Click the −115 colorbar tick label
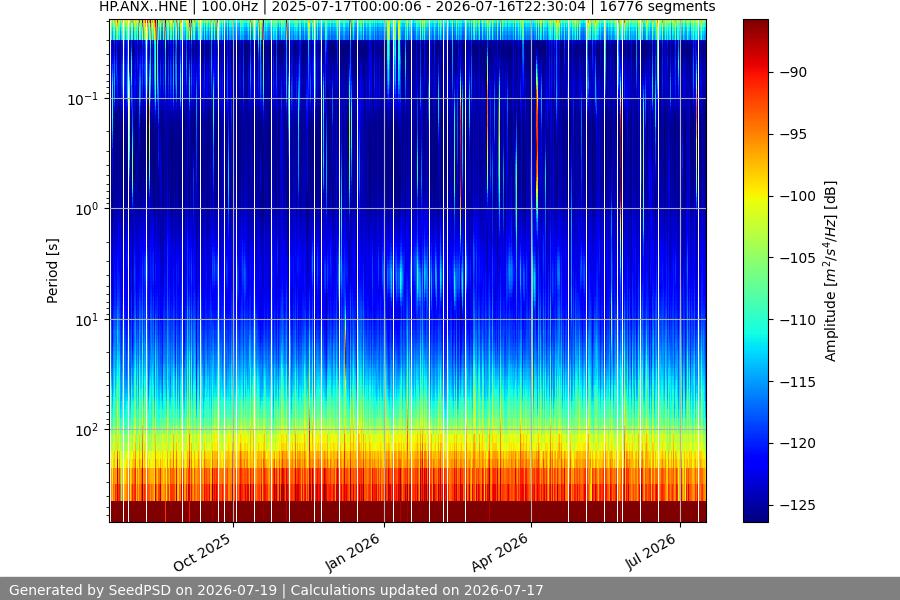Screen dimensions: 900x600 tap(798, 382)
